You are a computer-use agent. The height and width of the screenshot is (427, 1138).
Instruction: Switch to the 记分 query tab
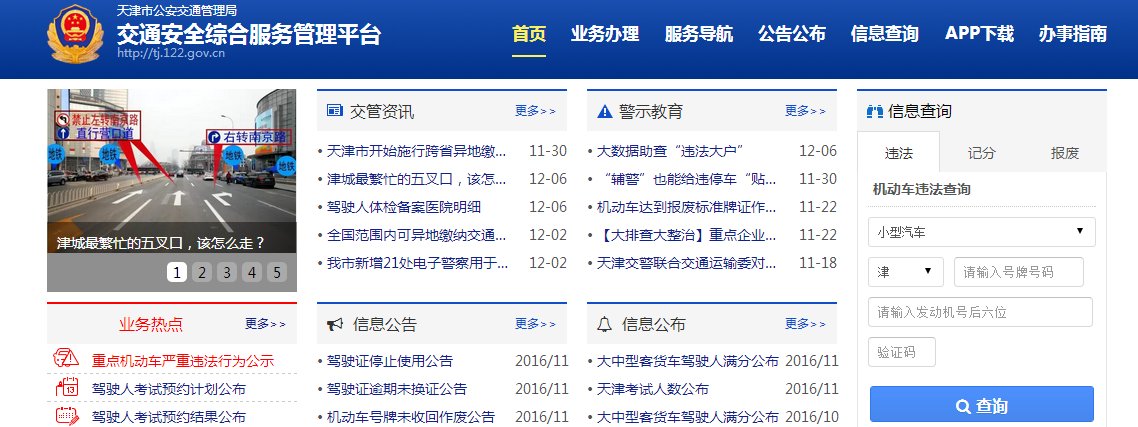coord(981,152)
